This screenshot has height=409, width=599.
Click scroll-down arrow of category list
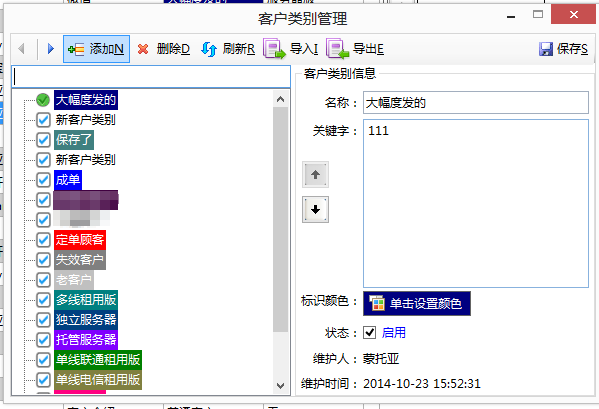click(280, 385)
